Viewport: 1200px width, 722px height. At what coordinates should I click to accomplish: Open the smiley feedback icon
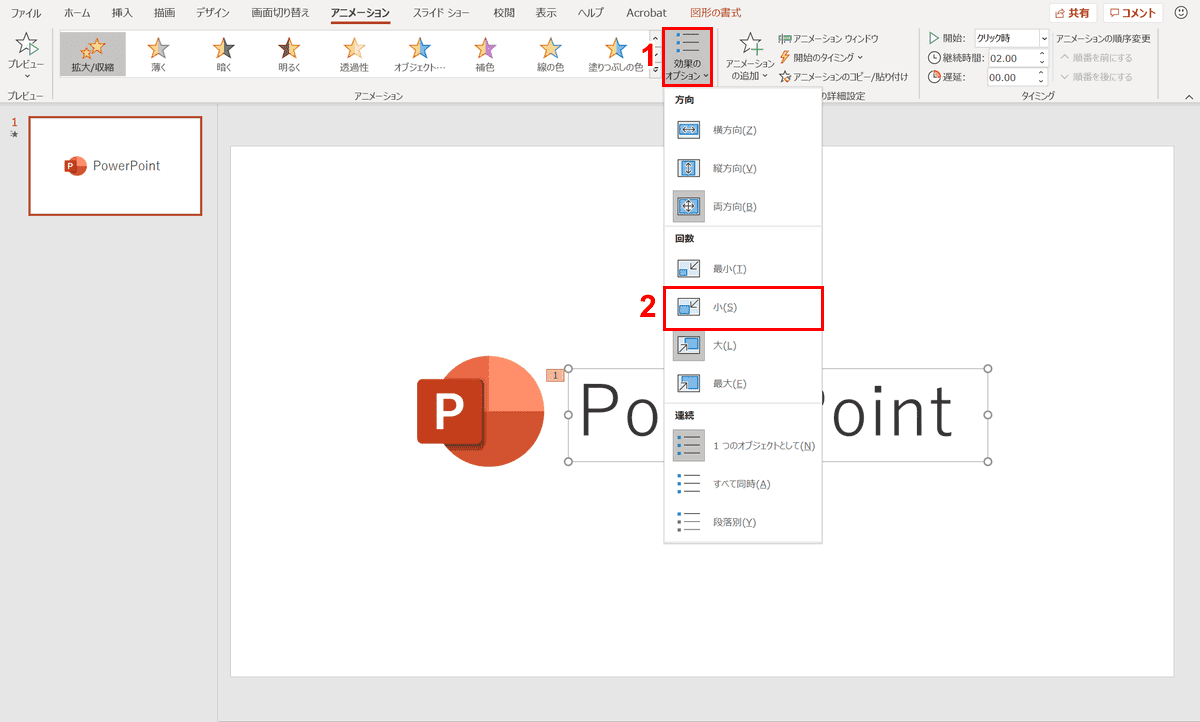1181,13
